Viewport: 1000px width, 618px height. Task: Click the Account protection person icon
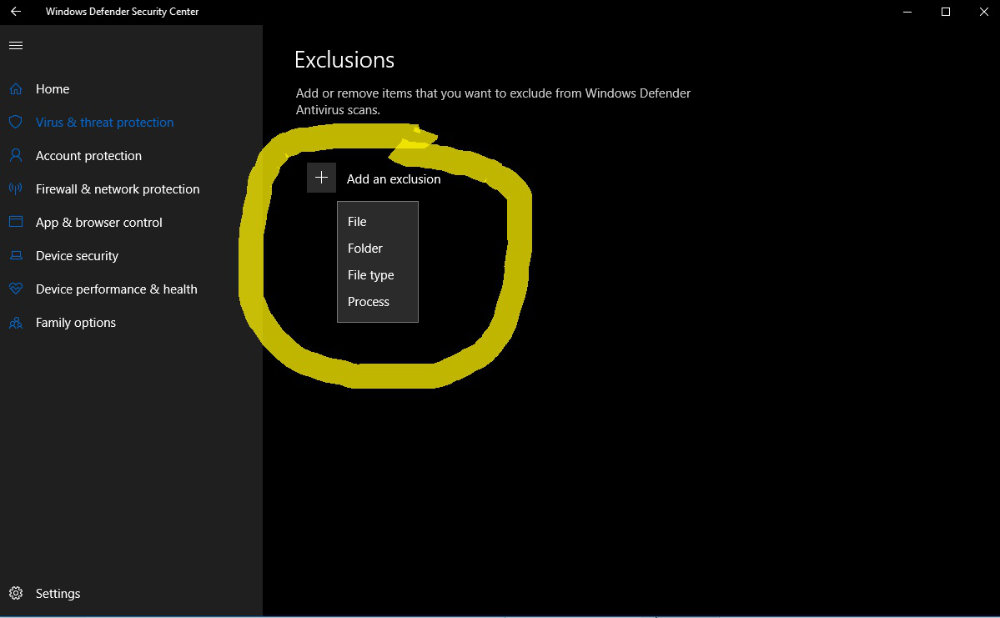click(x=16, y=155)
